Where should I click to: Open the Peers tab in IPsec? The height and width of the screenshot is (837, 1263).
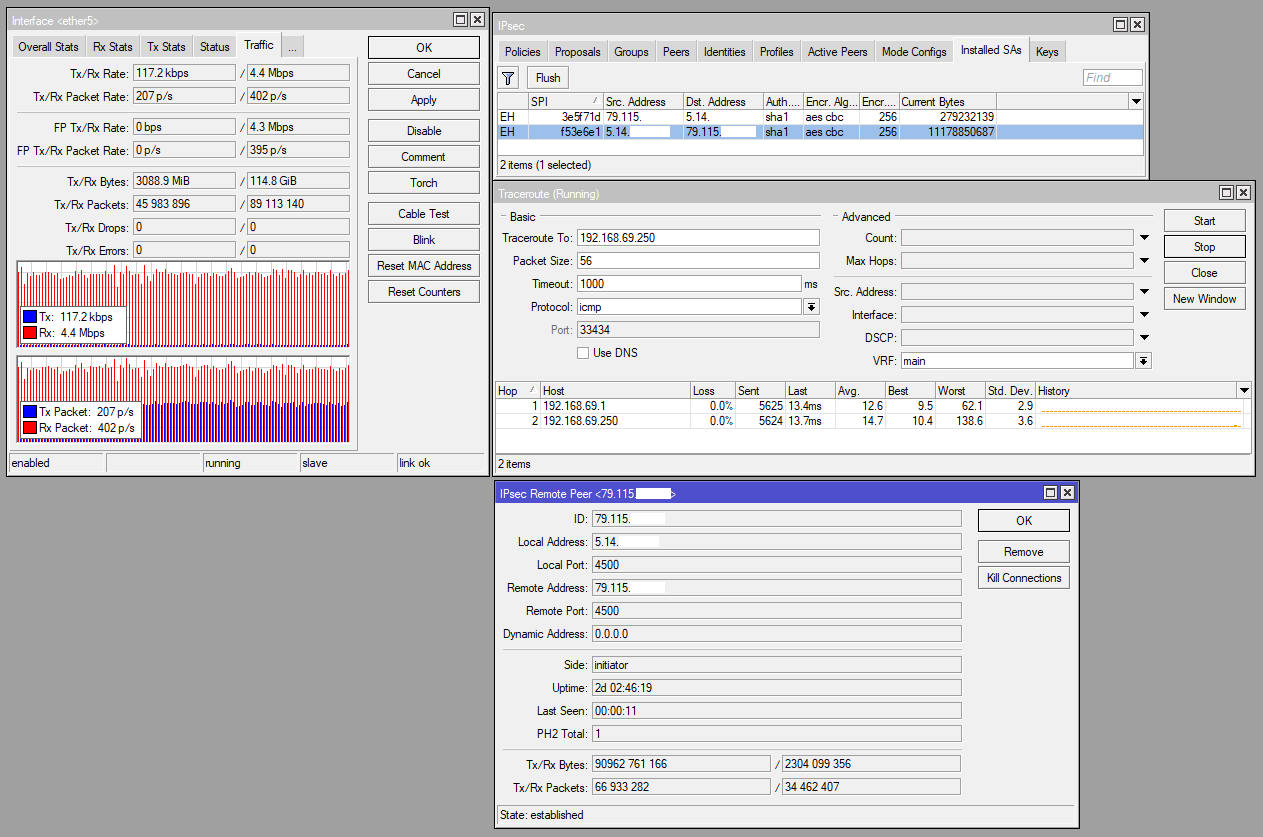676,52
